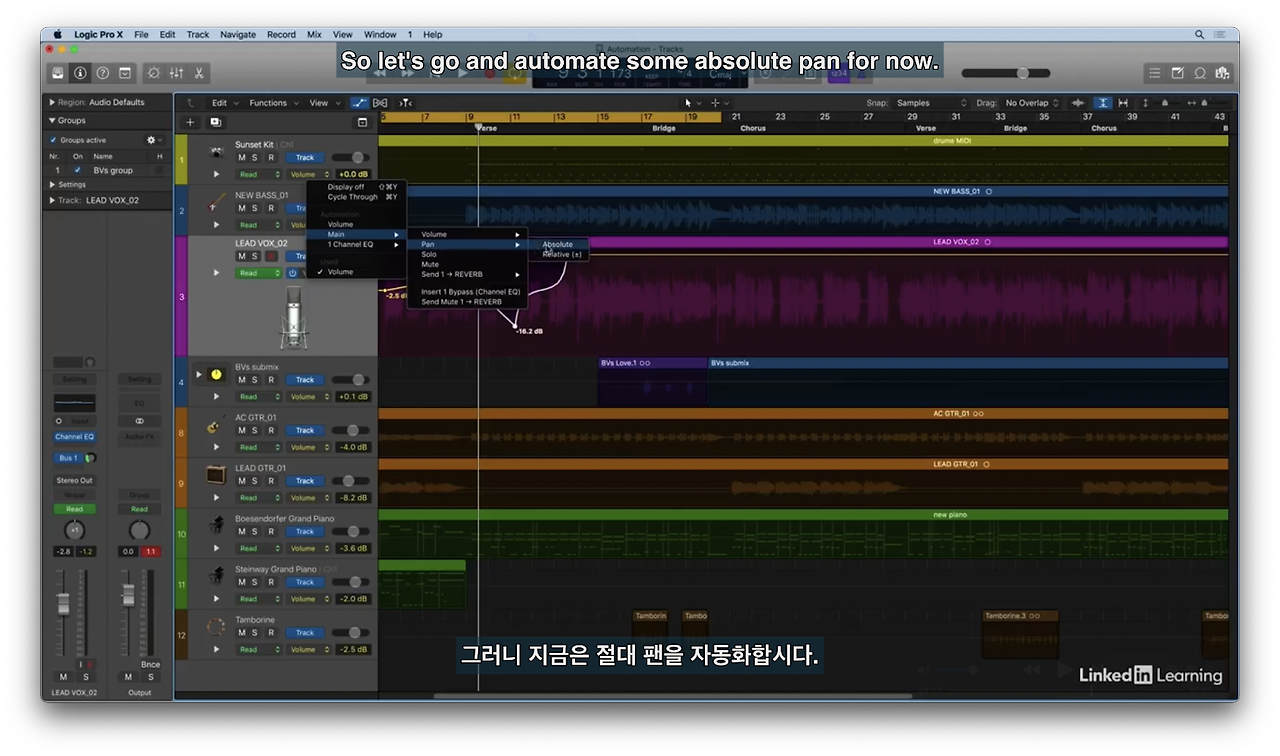Open Functions menu in tracks area
The height and width of the screenshot is (756, 1280).
272,103
